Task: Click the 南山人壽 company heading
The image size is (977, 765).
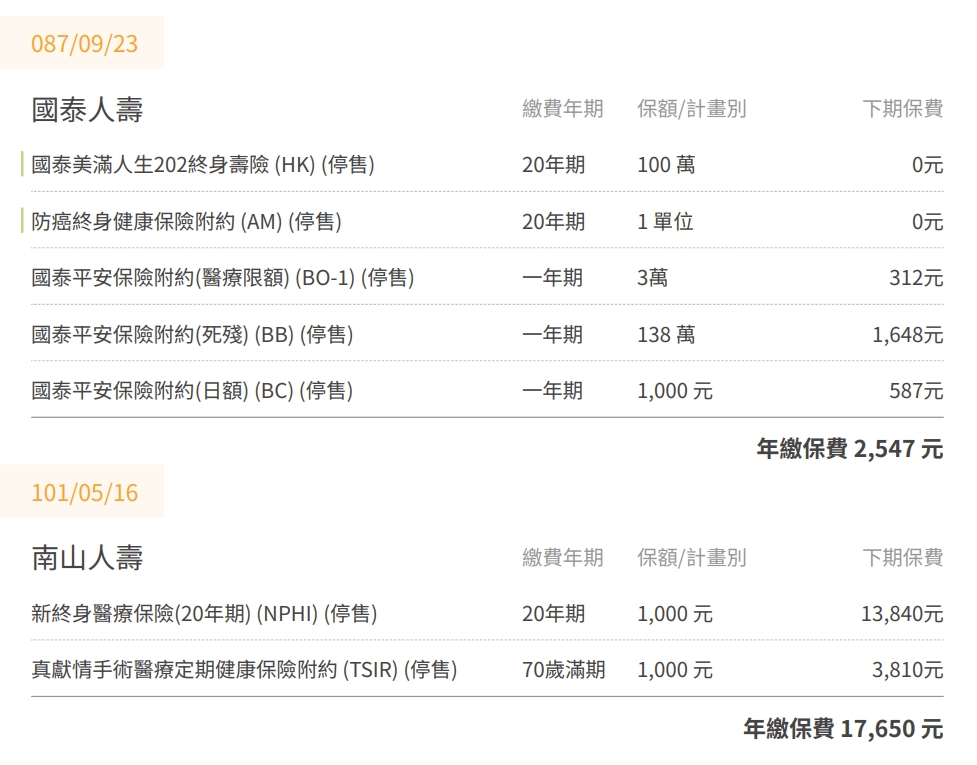Action: pos(87,558)
